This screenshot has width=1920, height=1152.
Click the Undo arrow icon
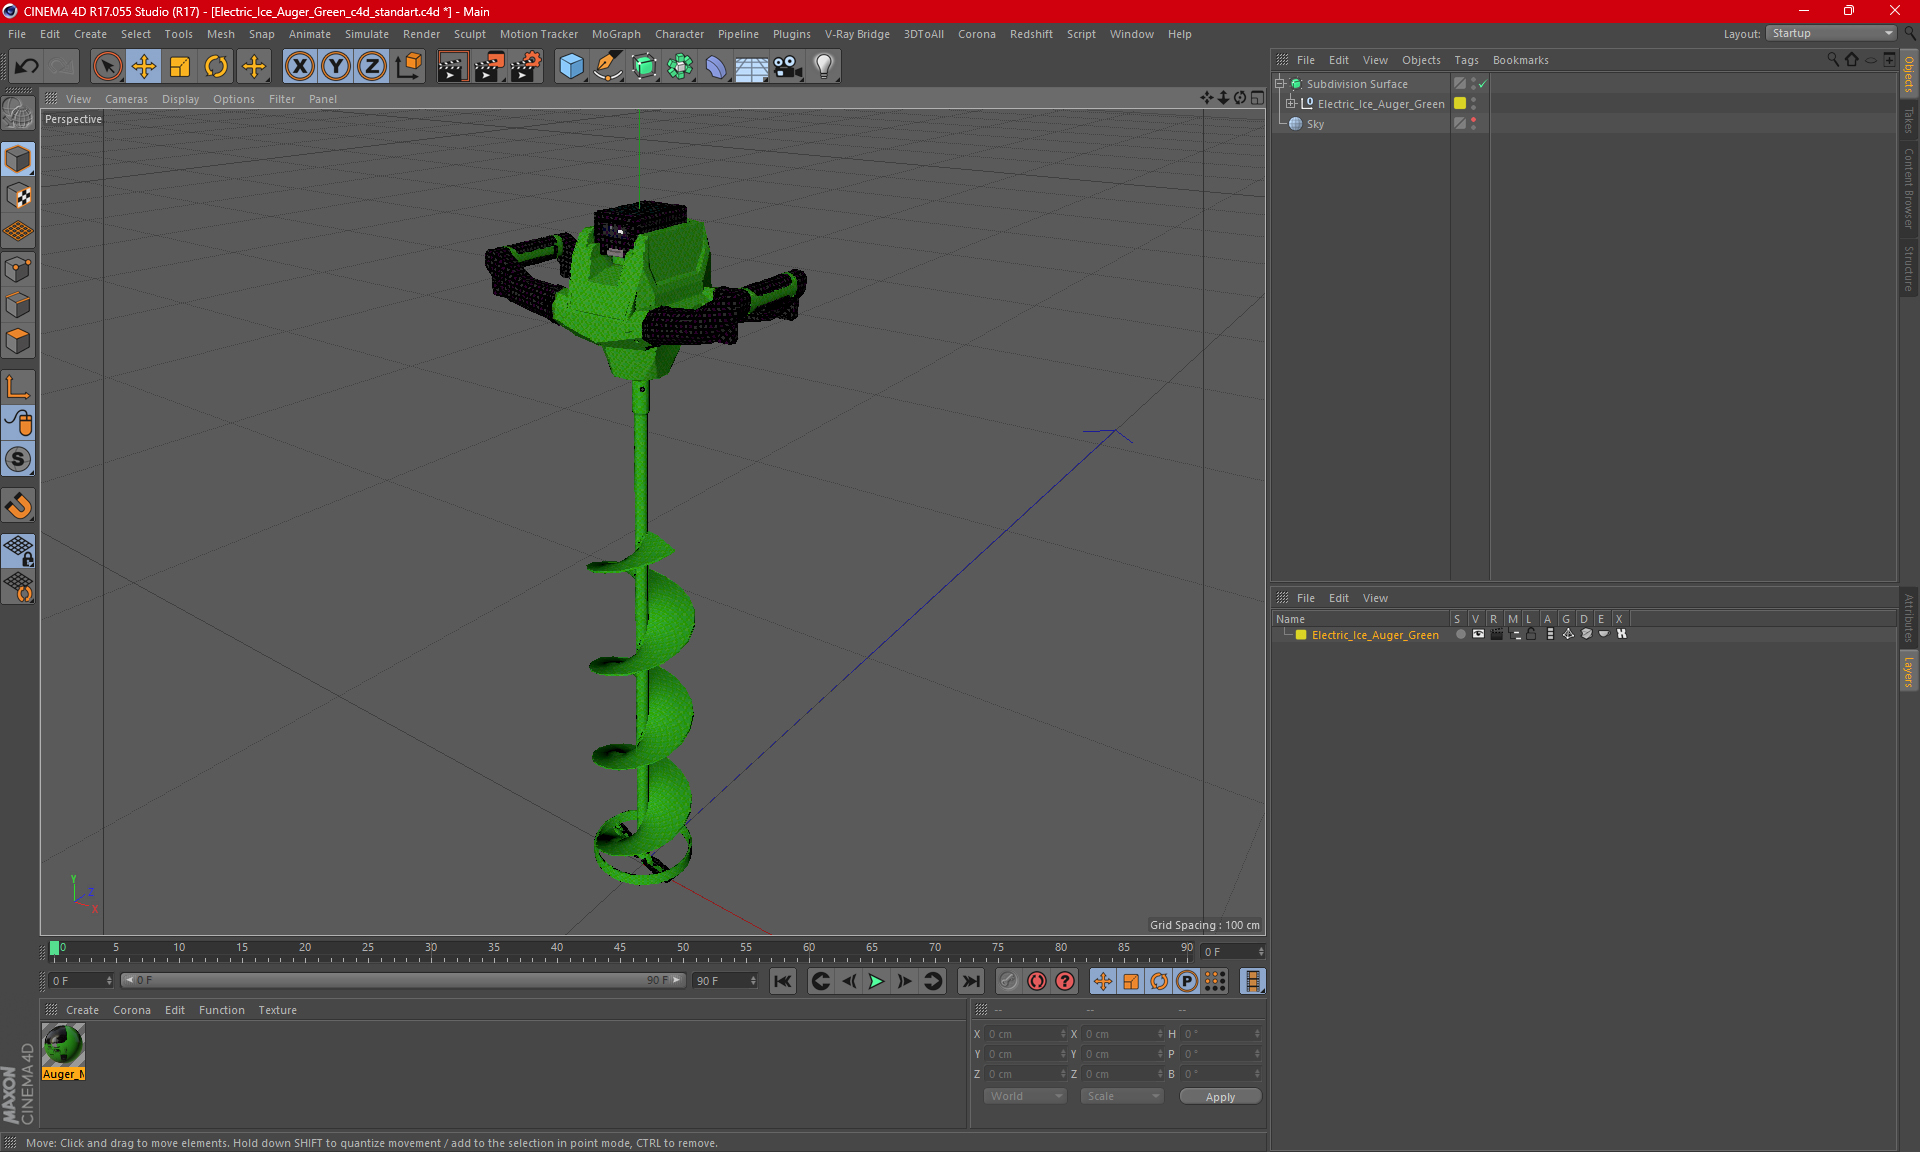[x=27, y=67]
